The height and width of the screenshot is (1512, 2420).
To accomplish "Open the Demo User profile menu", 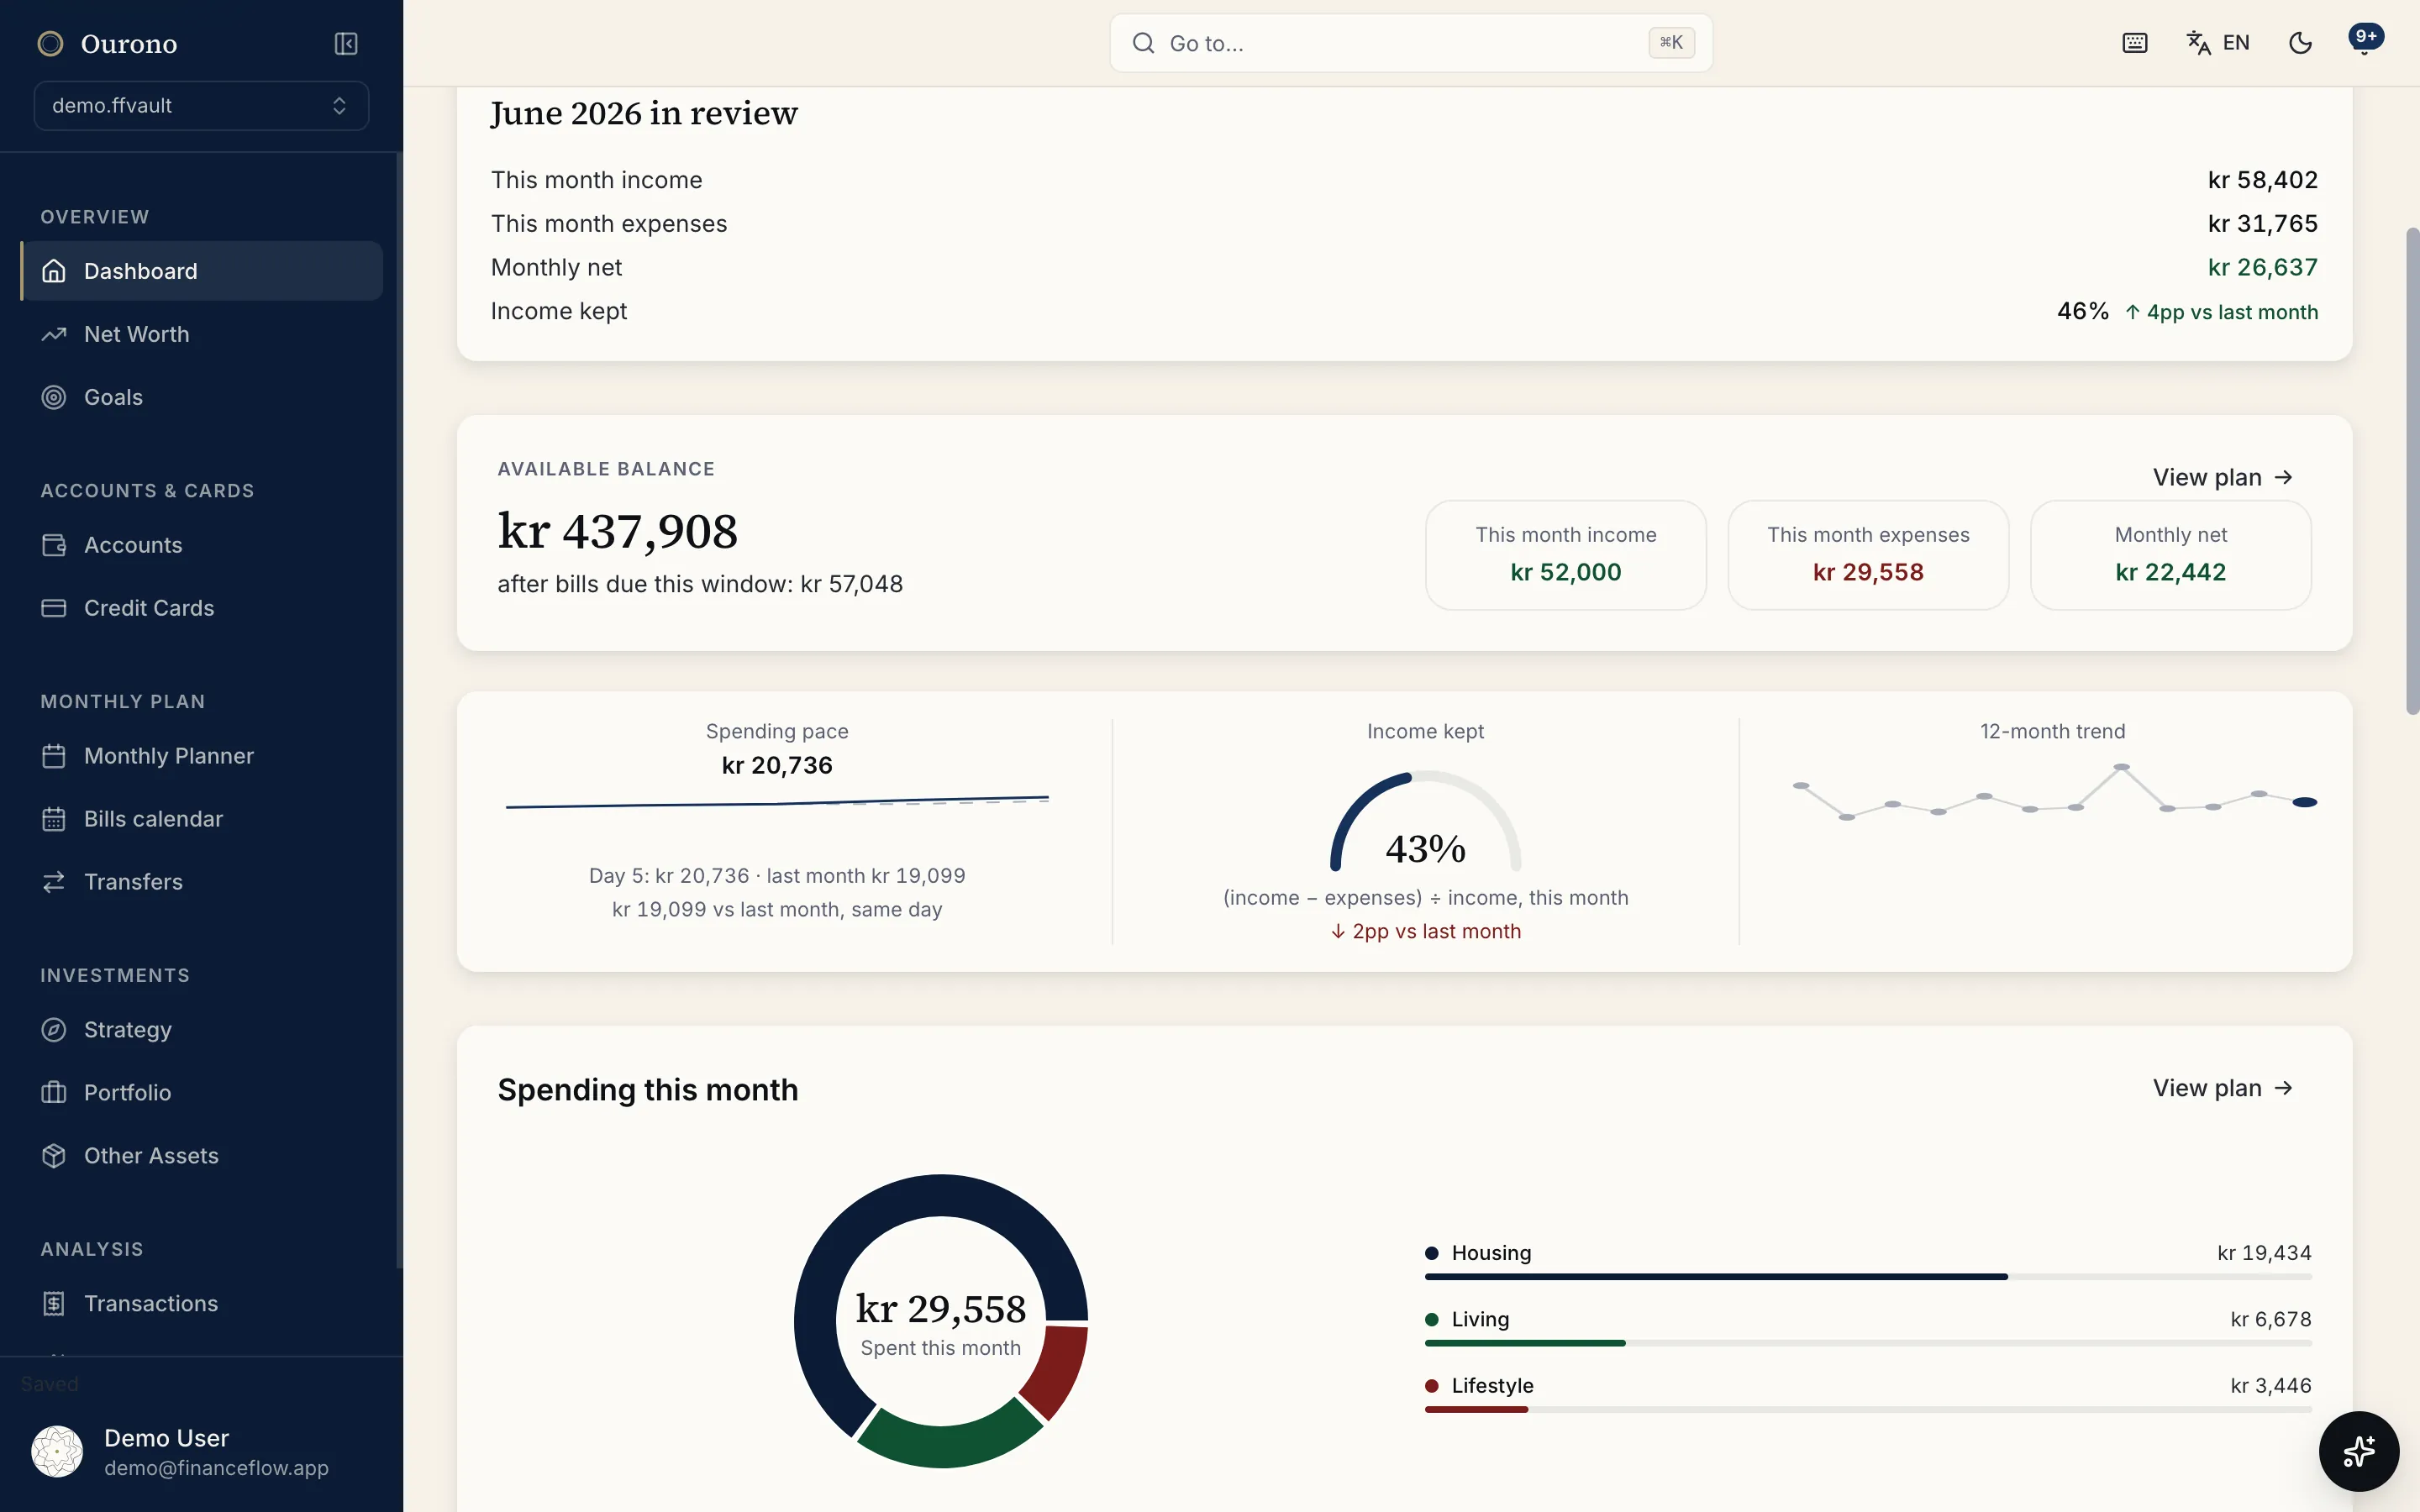I will [201, 1451].
